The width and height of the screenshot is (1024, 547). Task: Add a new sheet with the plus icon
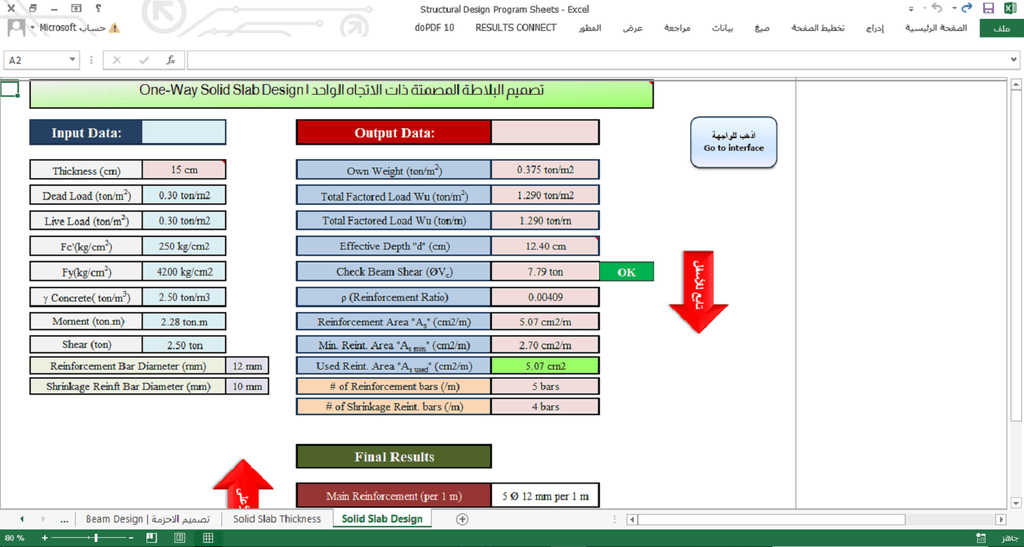pyautogui.click(x=462, y=519)
